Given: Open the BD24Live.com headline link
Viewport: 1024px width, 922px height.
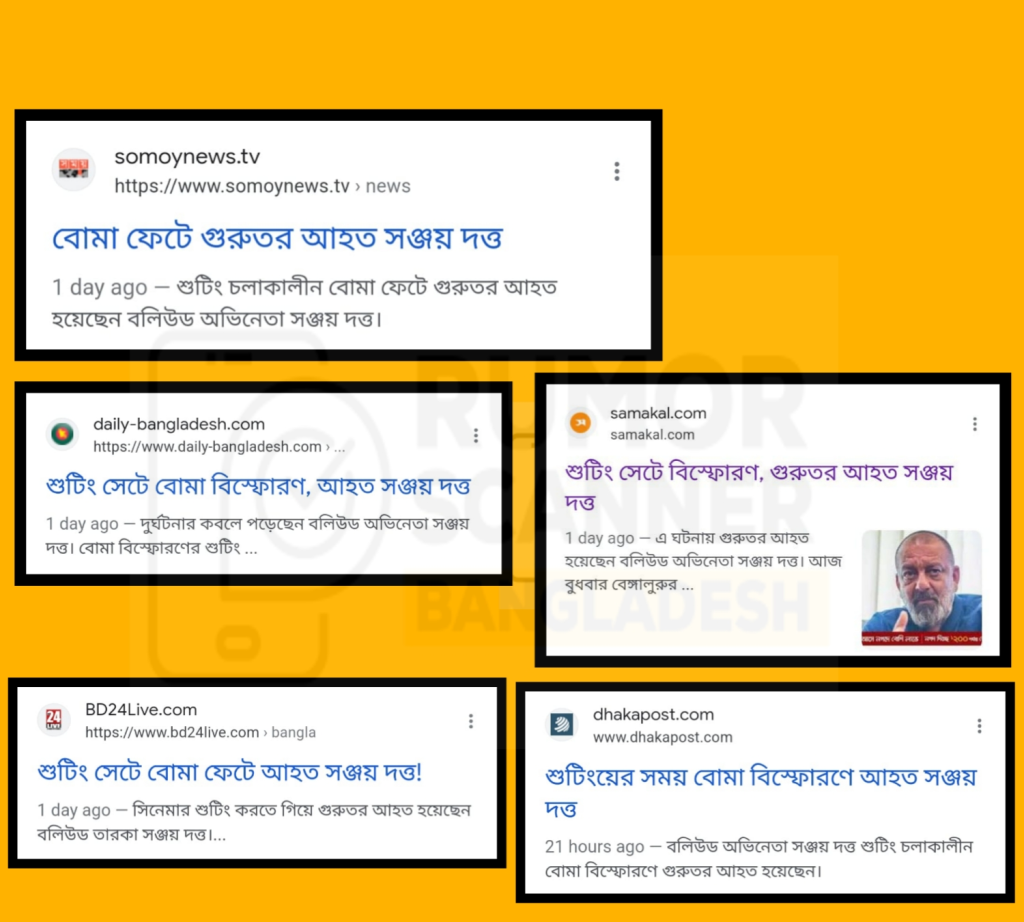Looking at the screenshot, I should click(230, 772).
